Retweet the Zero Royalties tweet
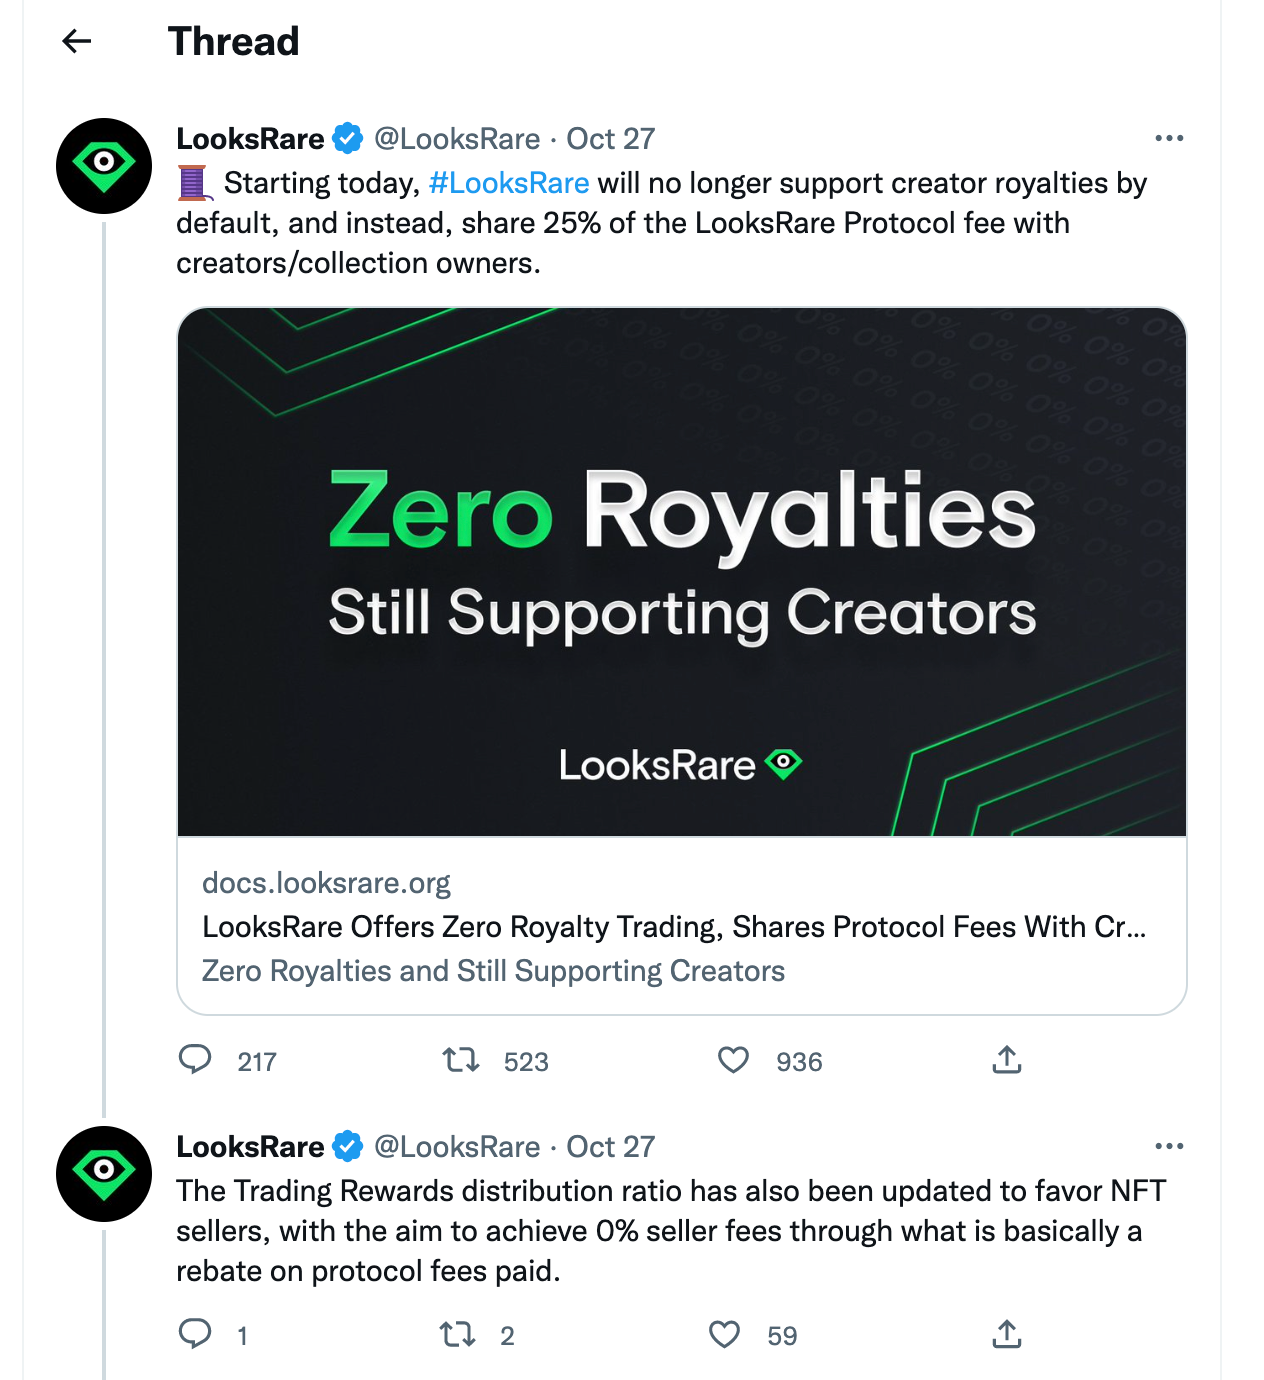The height and width of the screenshot is (1380, 1264). pyautogui.click(x=461, y=1059)
